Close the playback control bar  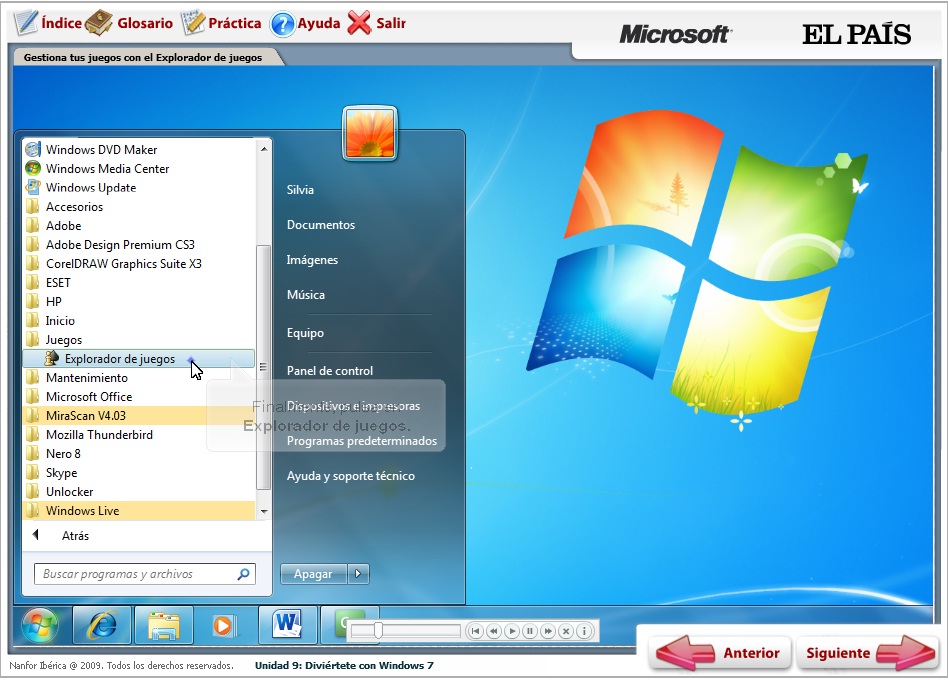click(x=567, y=631)
